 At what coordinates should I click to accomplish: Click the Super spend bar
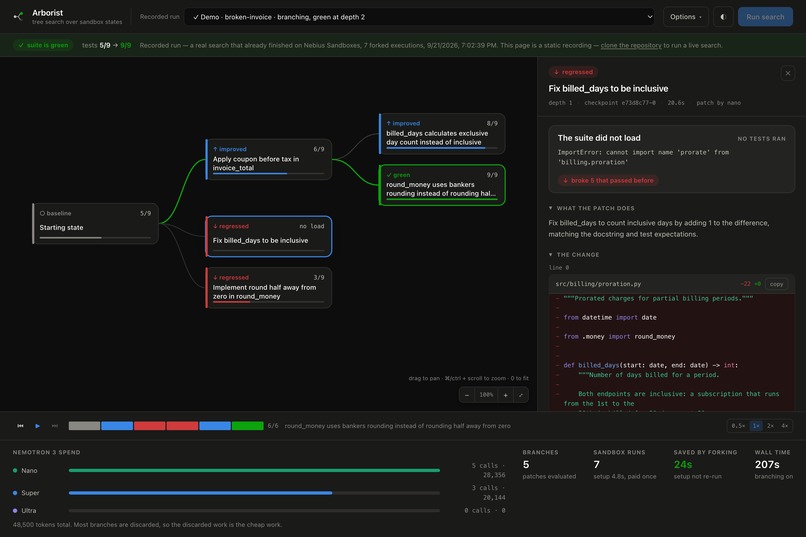coord(254,493)
